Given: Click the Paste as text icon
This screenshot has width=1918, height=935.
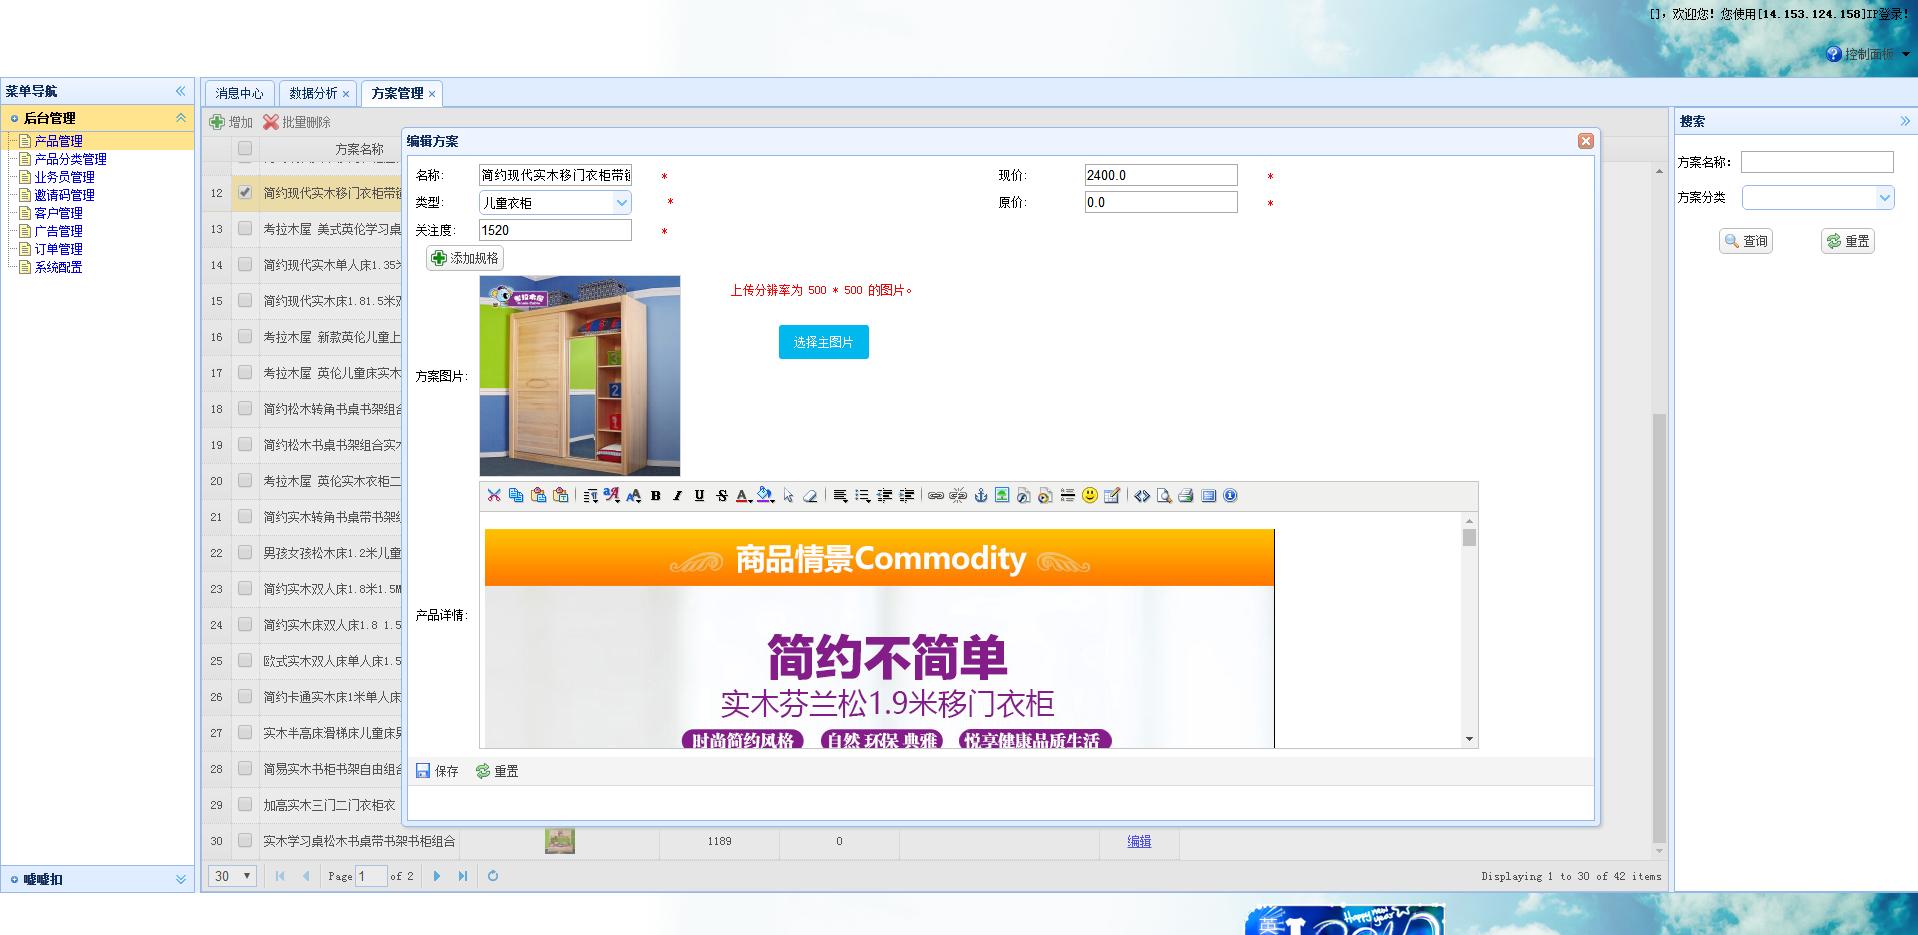Looking at the screenshot, I should 560,495.
